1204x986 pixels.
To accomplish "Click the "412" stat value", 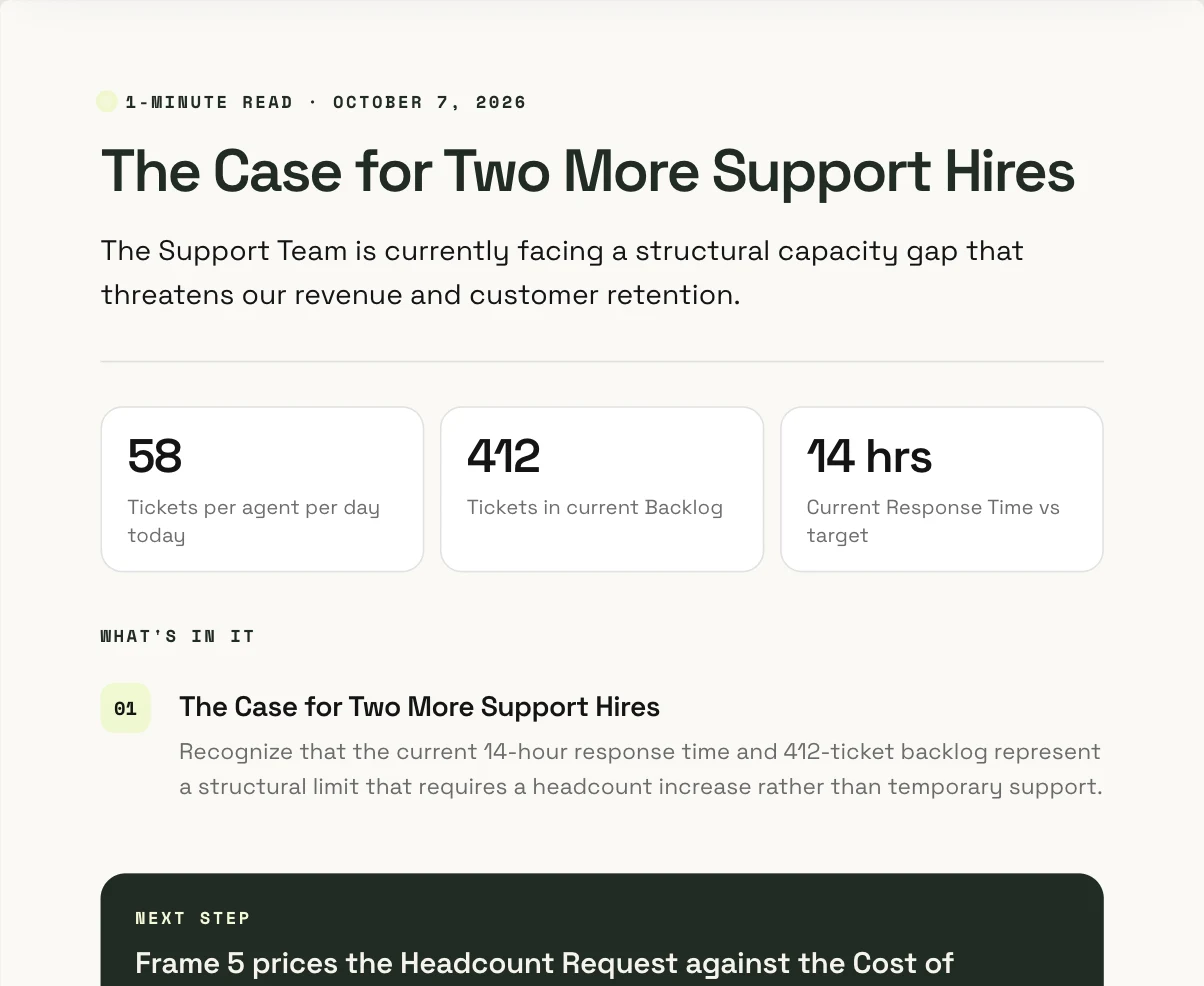I will [x=504, y=456].
